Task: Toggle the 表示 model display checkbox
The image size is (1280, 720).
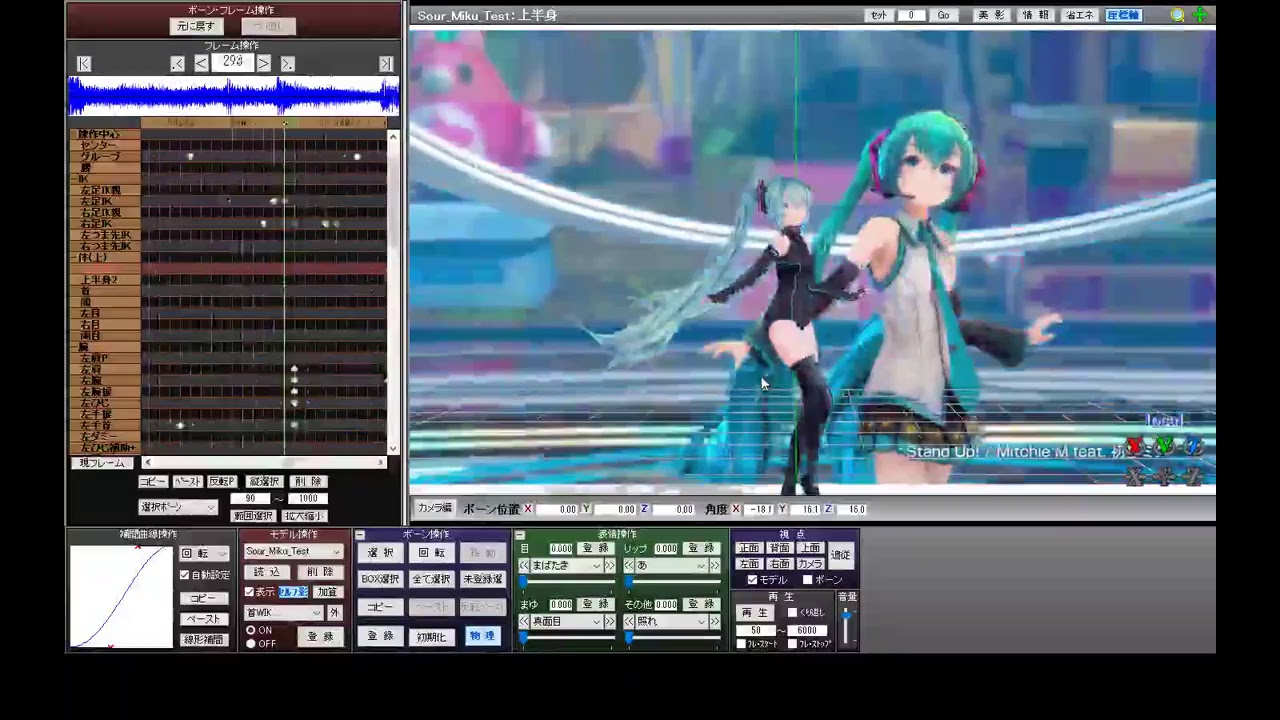Action: tap(249, 592)
